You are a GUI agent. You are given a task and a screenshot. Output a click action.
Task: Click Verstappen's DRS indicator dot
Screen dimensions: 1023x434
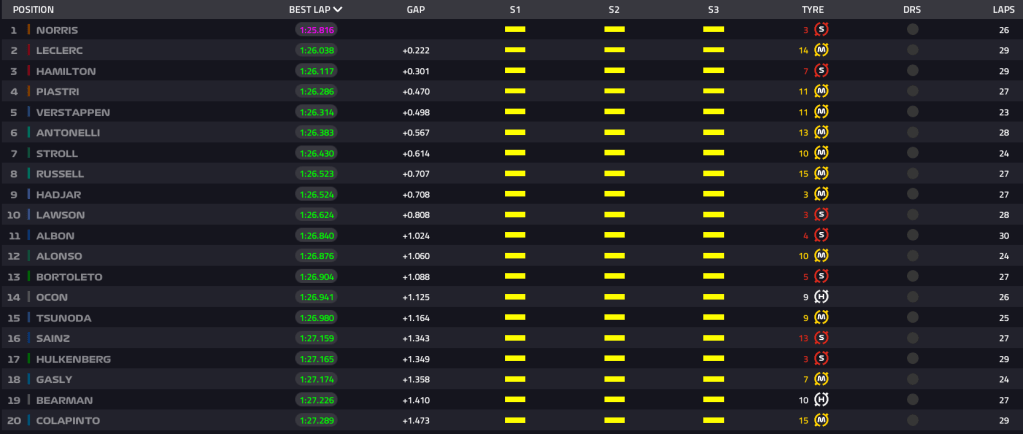[x=912, y=112]
